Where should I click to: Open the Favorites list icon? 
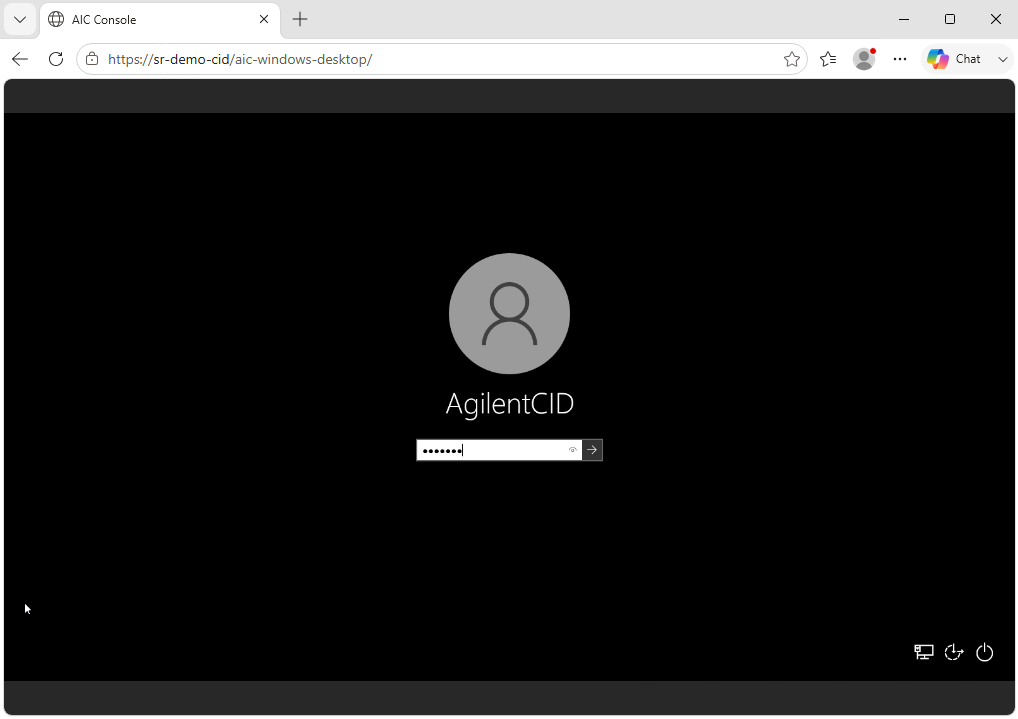coord(828,59)
